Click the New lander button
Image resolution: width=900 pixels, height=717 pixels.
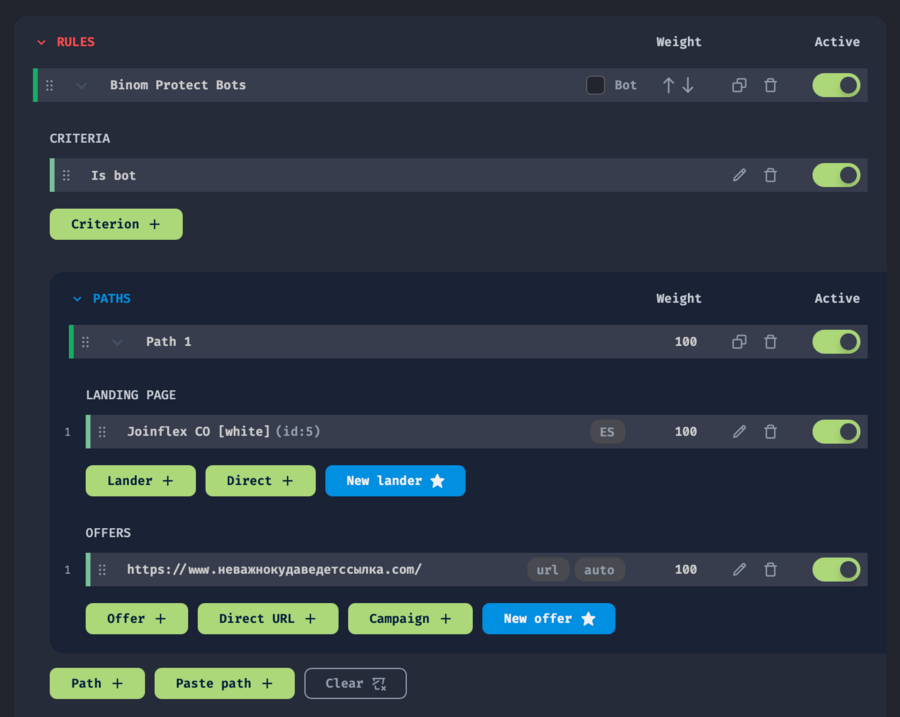click(395, 481)
